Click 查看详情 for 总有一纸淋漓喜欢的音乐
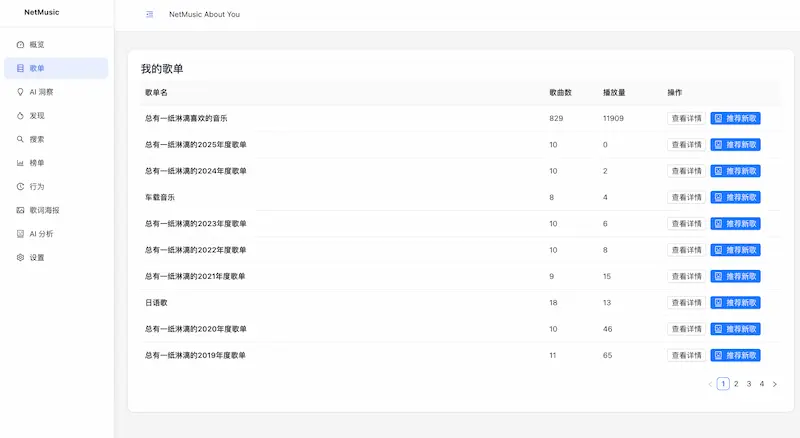800x438 pixels. 685,118
